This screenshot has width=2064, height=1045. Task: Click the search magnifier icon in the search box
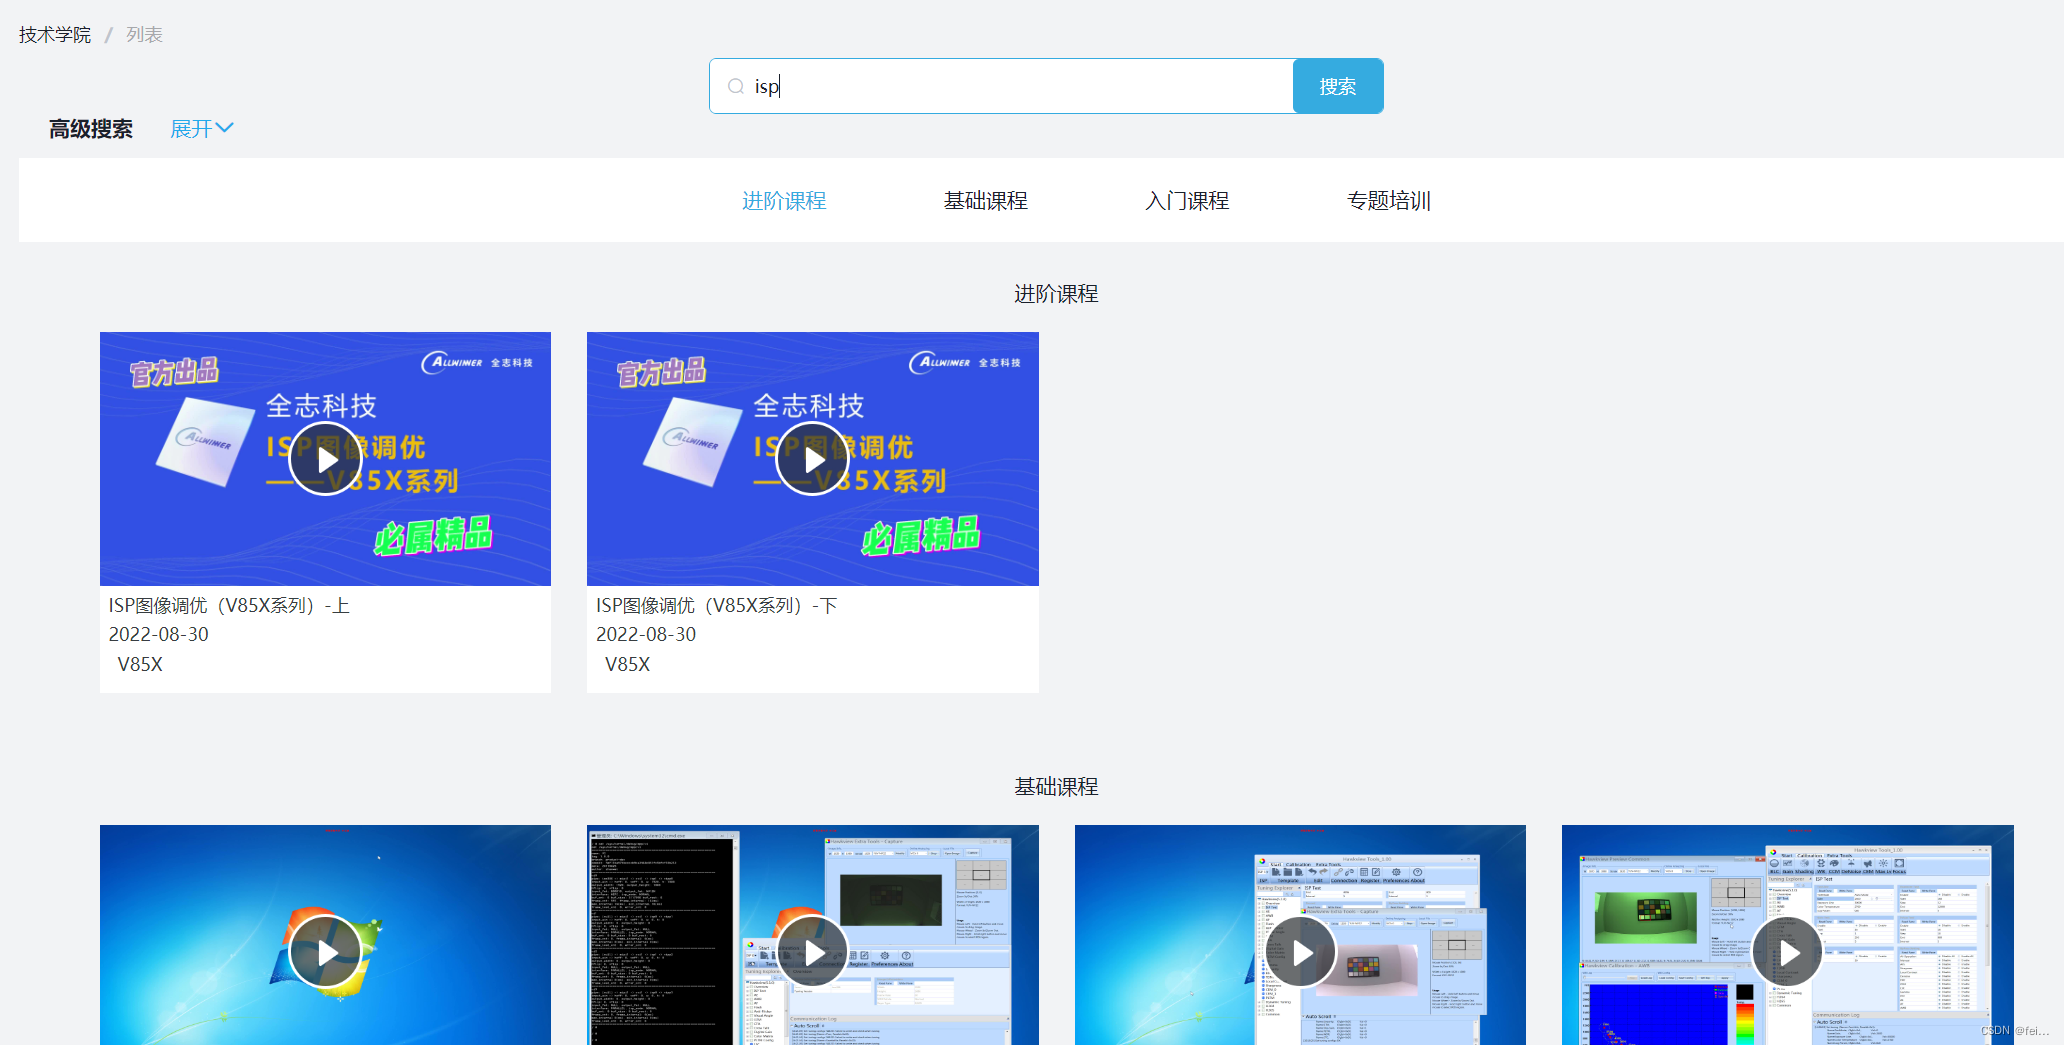(x=735, y=86)
